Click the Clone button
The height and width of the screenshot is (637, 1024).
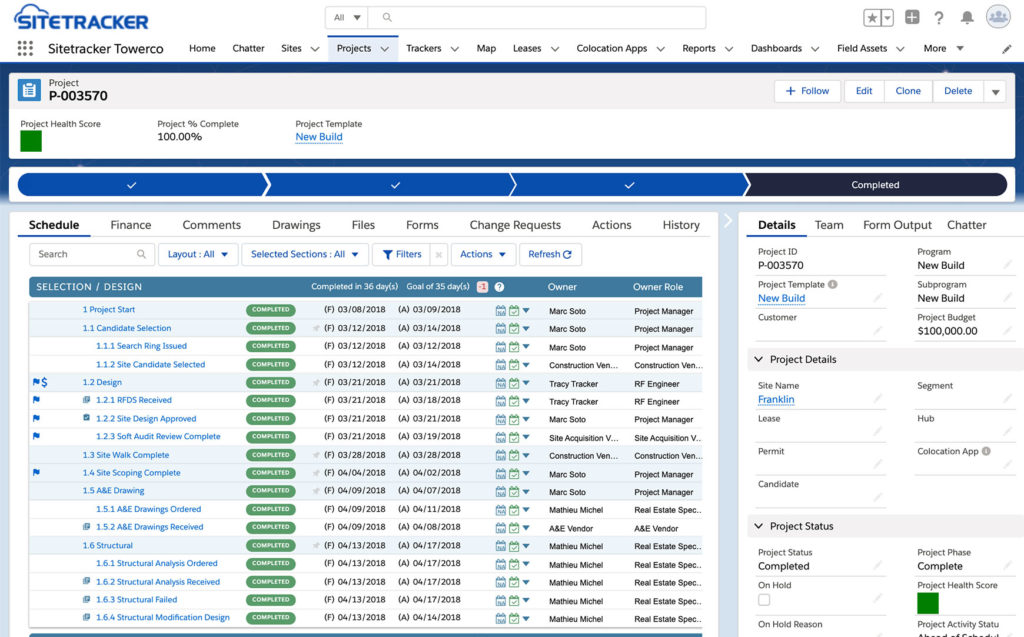[908, 91]
